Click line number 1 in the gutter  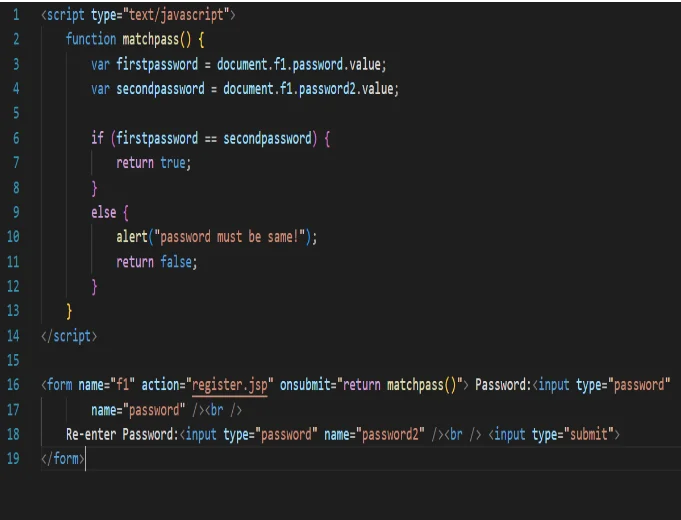[x=16, y=16]
